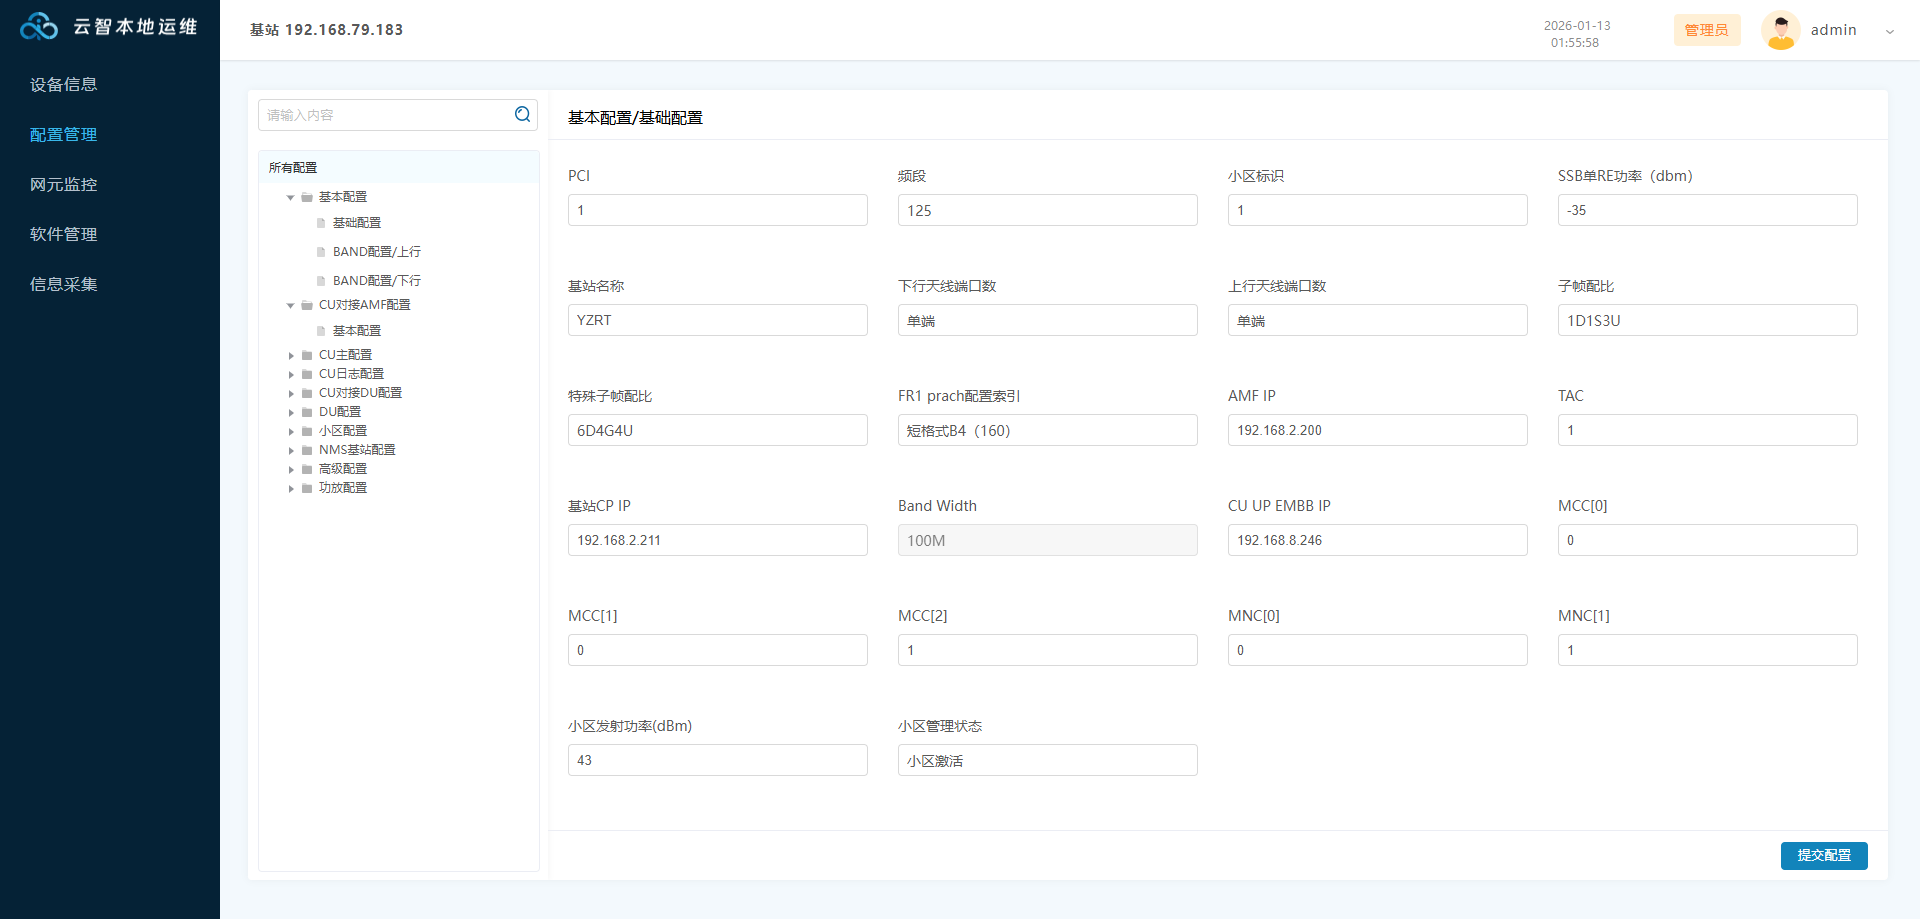
Task: Go to 网元监控 in the sidebar
Action: click(x=64, y=185)
